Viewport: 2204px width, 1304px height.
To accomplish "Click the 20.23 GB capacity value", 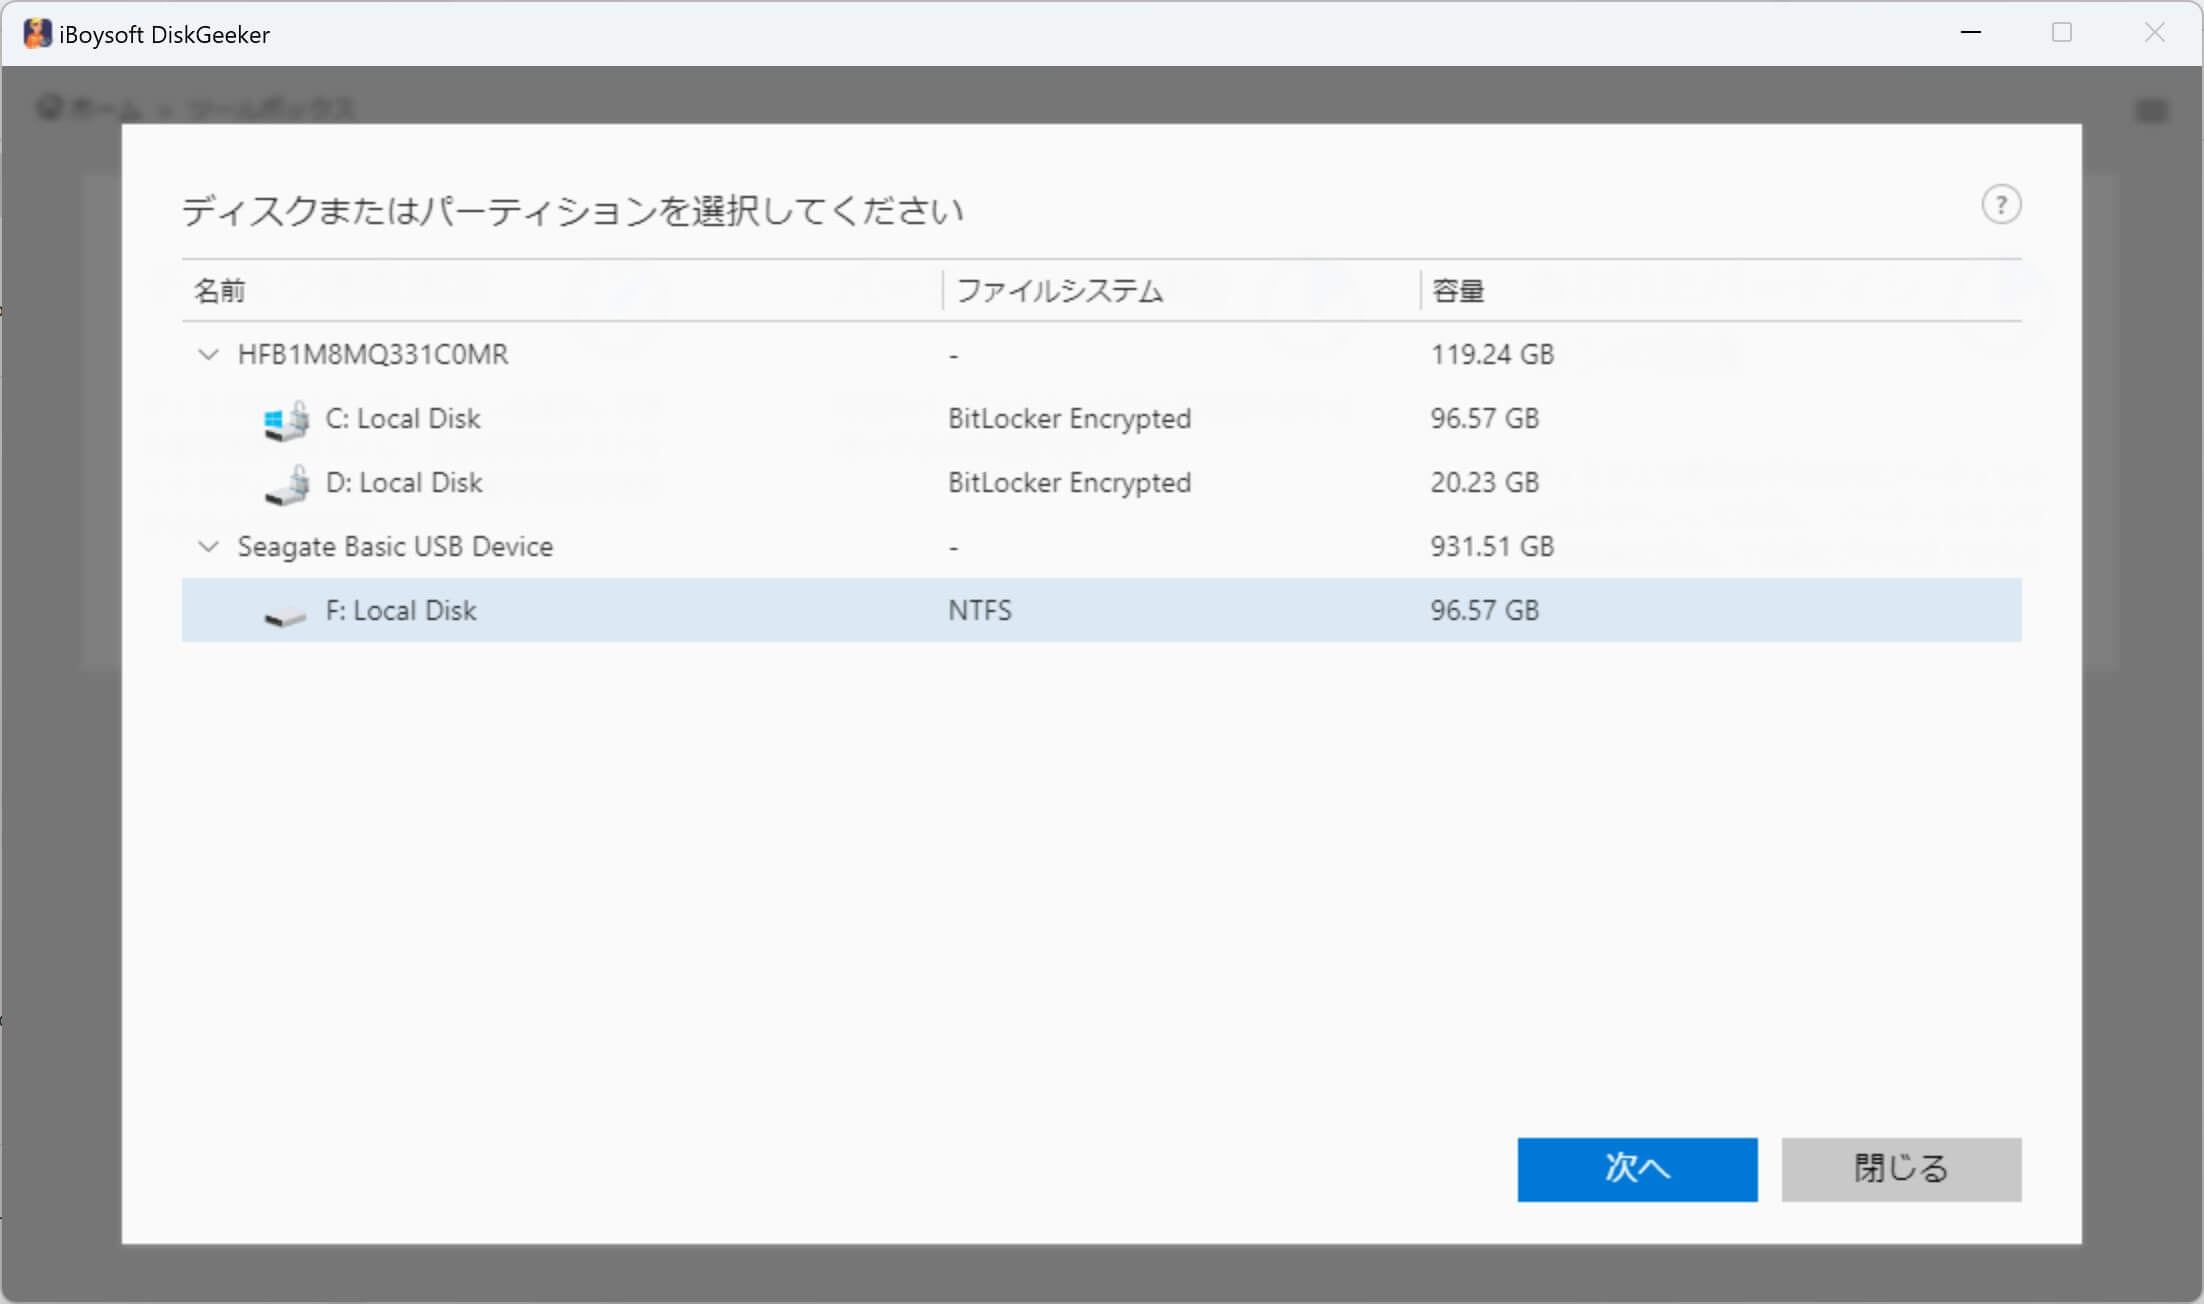I will (1484, 482).
